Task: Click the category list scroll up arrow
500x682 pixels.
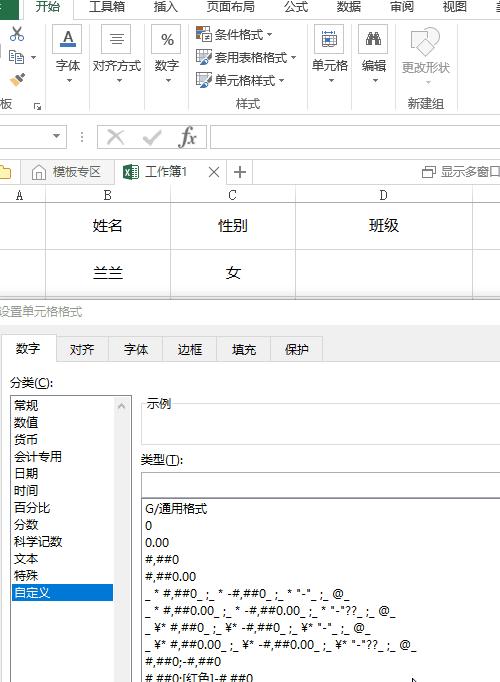Action: 122,406
